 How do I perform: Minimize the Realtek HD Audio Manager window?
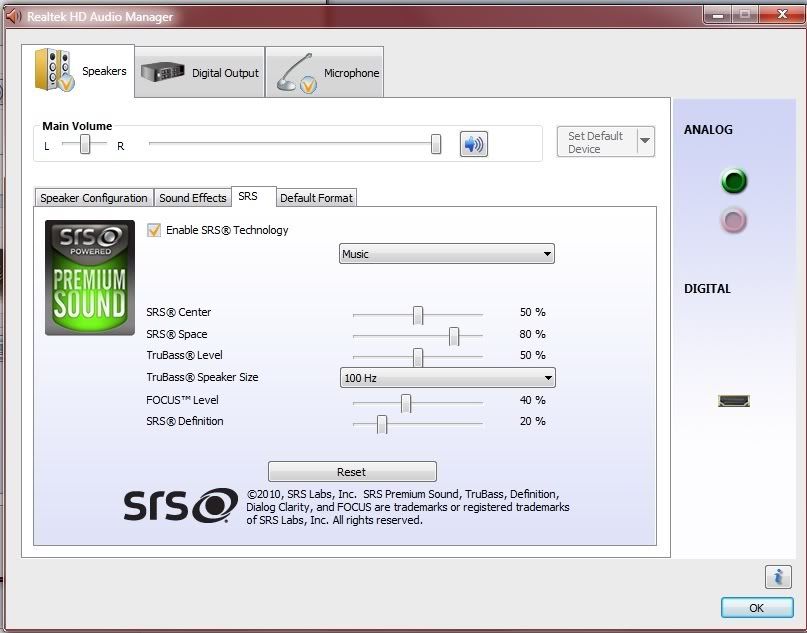[718, 14]
